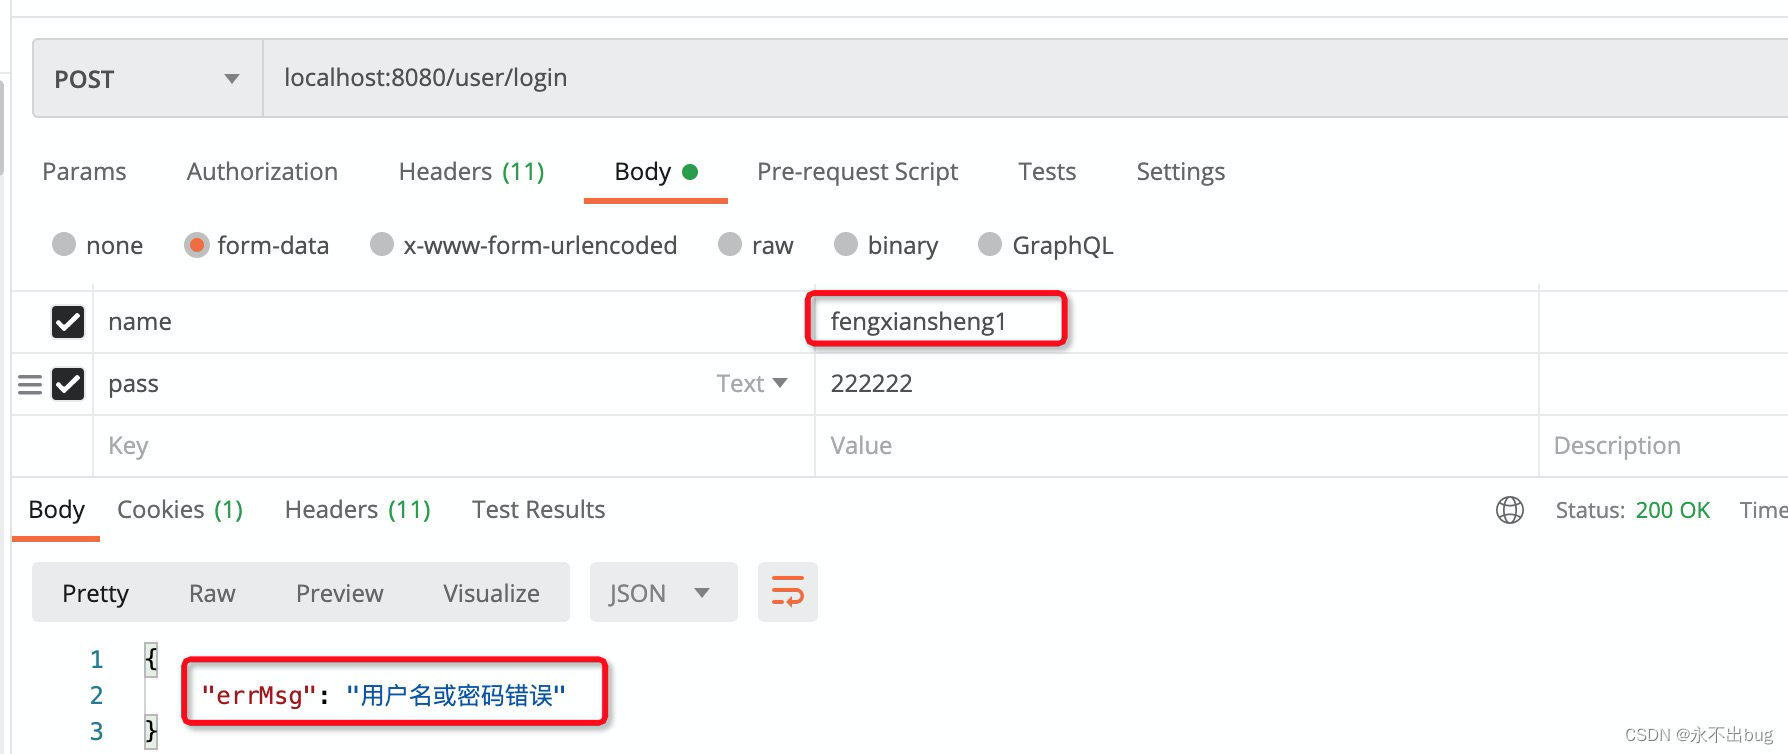Switch to the Tests tab
Image resolution: width=1788 pixels, height=754 pixels.
(1046, 171)
